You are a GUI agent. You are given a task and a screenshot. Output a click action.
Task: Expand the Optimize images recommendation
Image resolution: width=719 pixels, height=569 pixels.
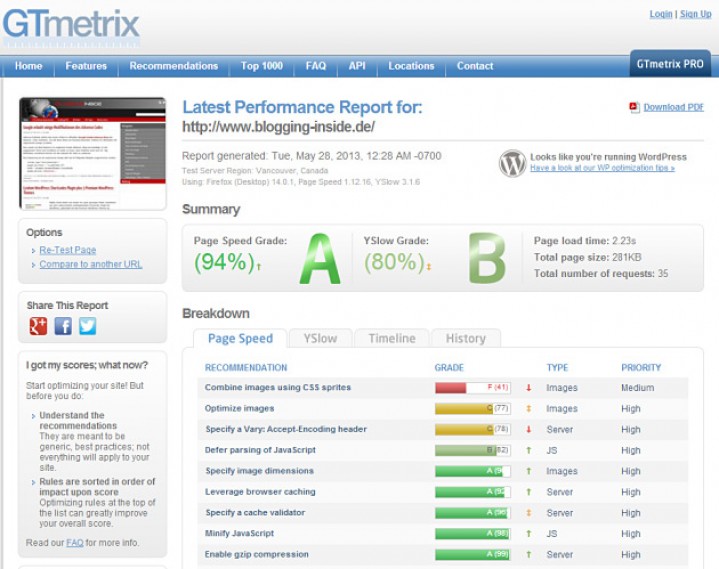point(239,409)
